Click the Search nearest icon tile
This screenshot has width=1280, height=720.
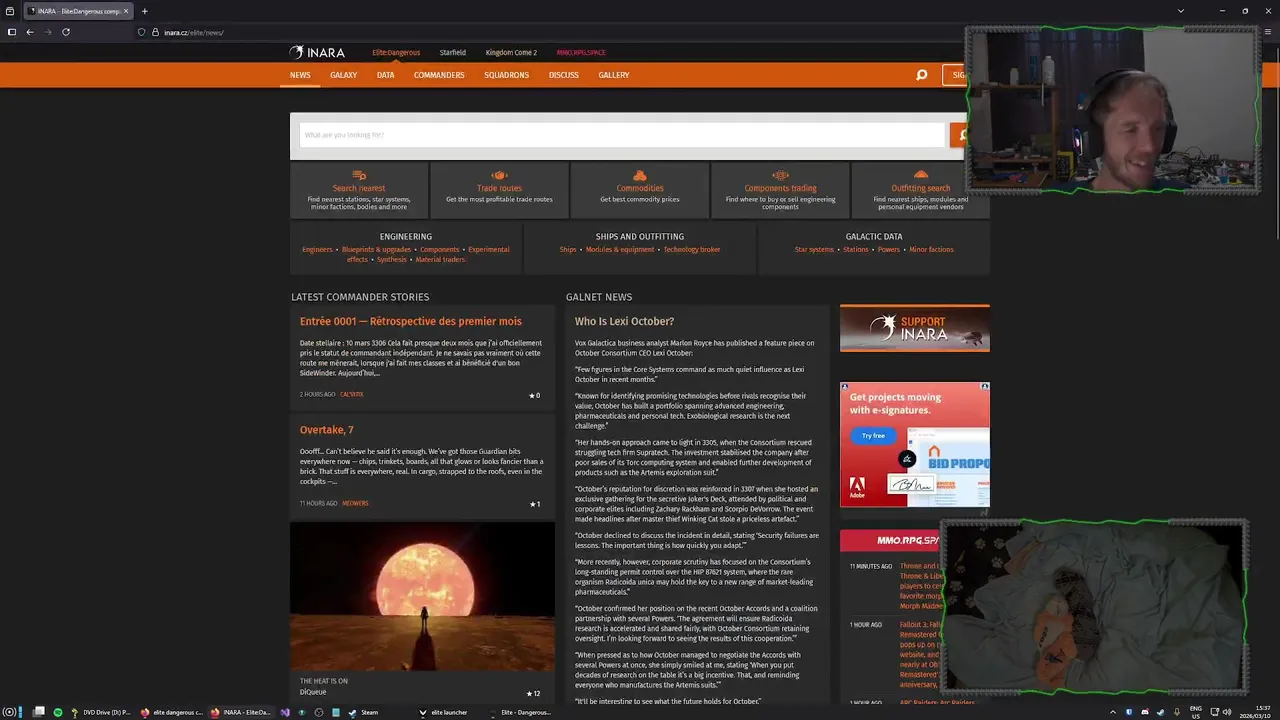[359, 190]
